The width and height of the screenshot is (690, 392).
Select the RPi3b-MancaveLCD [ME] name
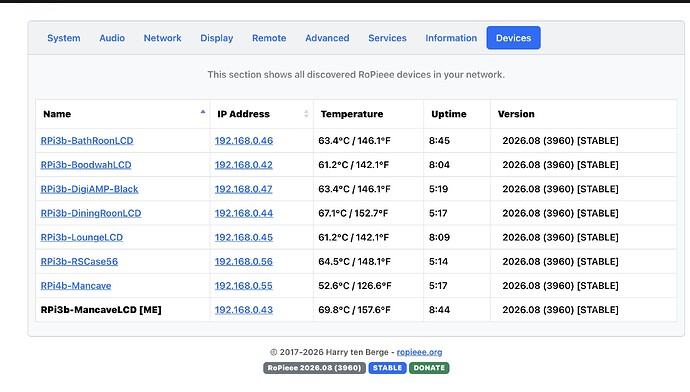click(101, 310)
